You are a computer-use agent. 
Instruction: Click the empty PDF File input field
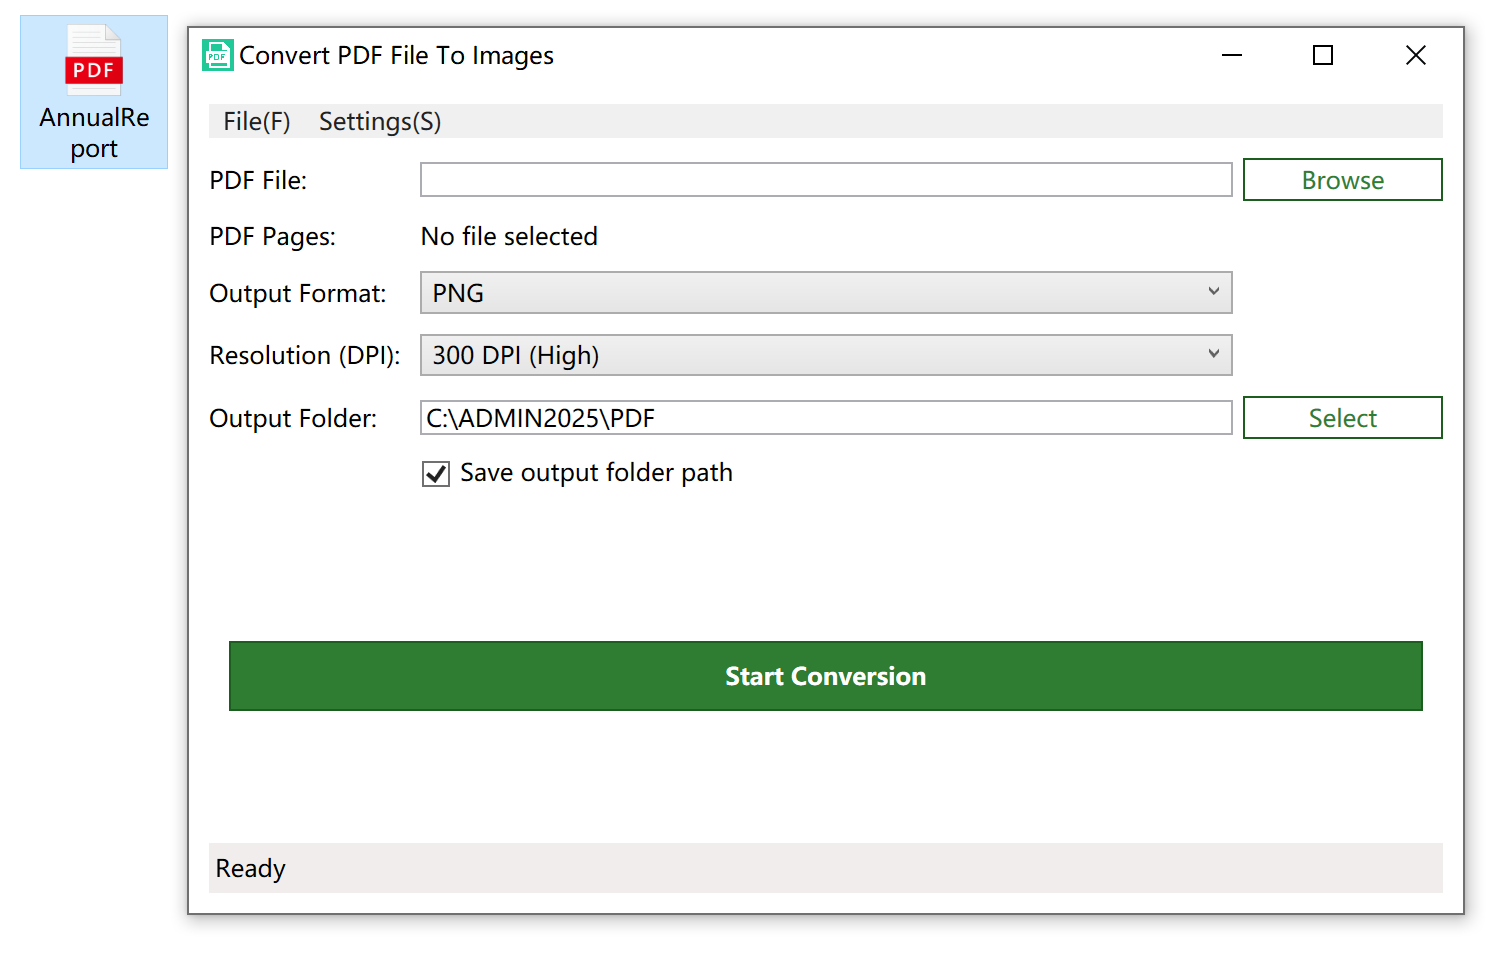pyautogui.click(x=825, y=179)
